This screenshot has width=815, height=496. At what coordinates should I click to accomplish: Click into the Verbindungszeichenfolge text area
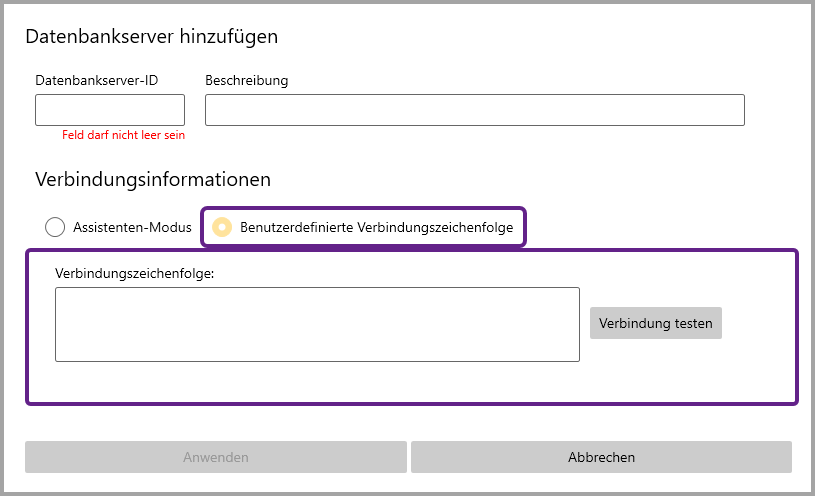tap(317, 324)
